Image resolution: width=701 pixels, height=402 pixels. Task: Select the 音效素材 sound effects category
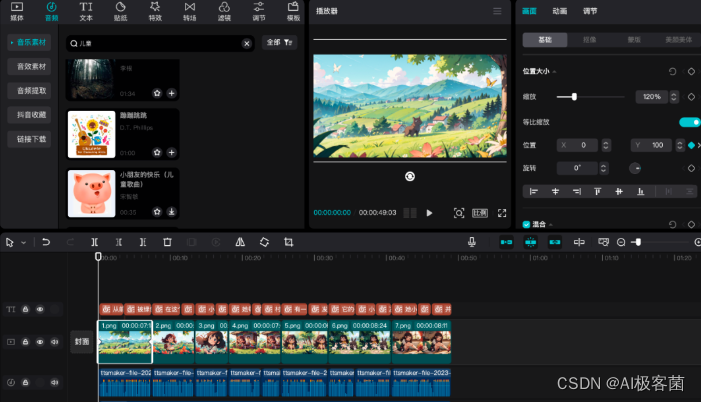[x=30, y=67]
